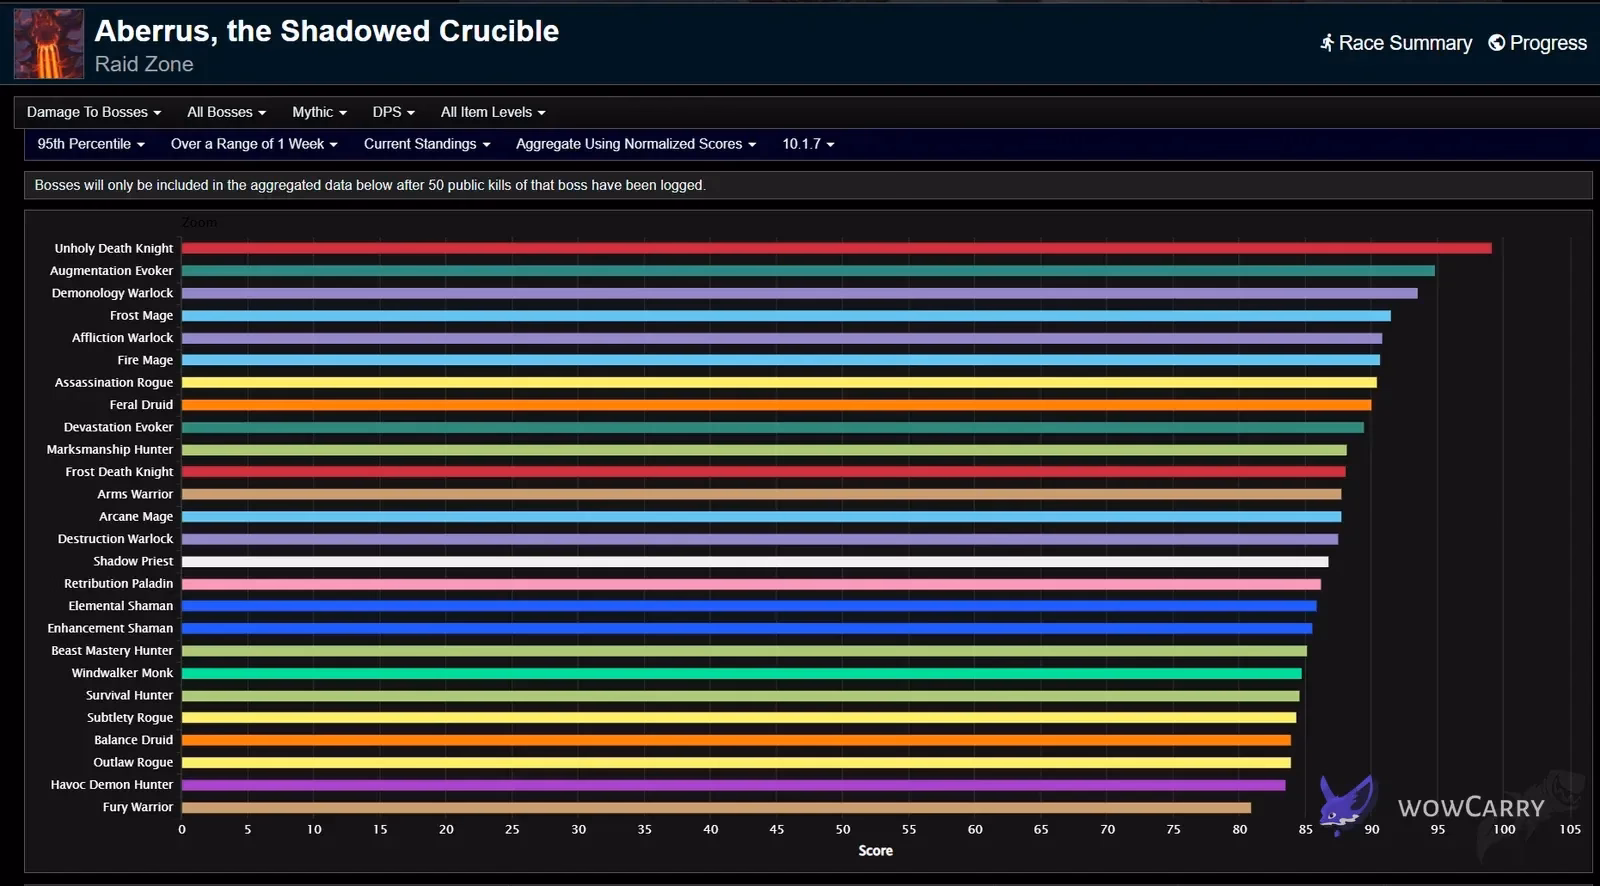Click the Aberrus, the Shadowed Crucible heading
Image resolution: width=1600 pixels, height=886 pixels.
point(327,31)
